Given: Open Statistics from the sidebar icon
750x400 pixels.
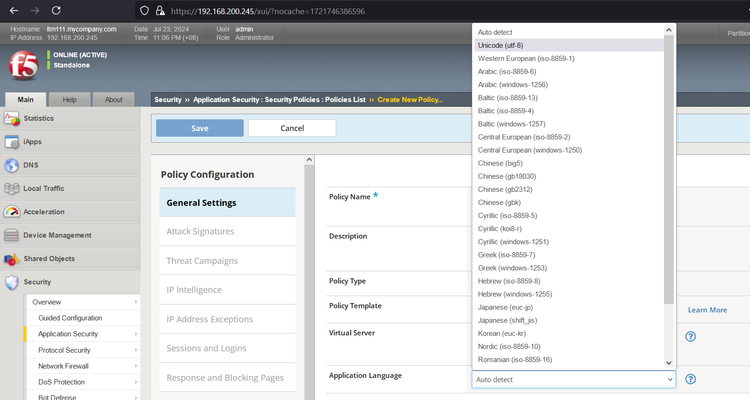Looking at the screenshot, I should click(x=13, y=119).
